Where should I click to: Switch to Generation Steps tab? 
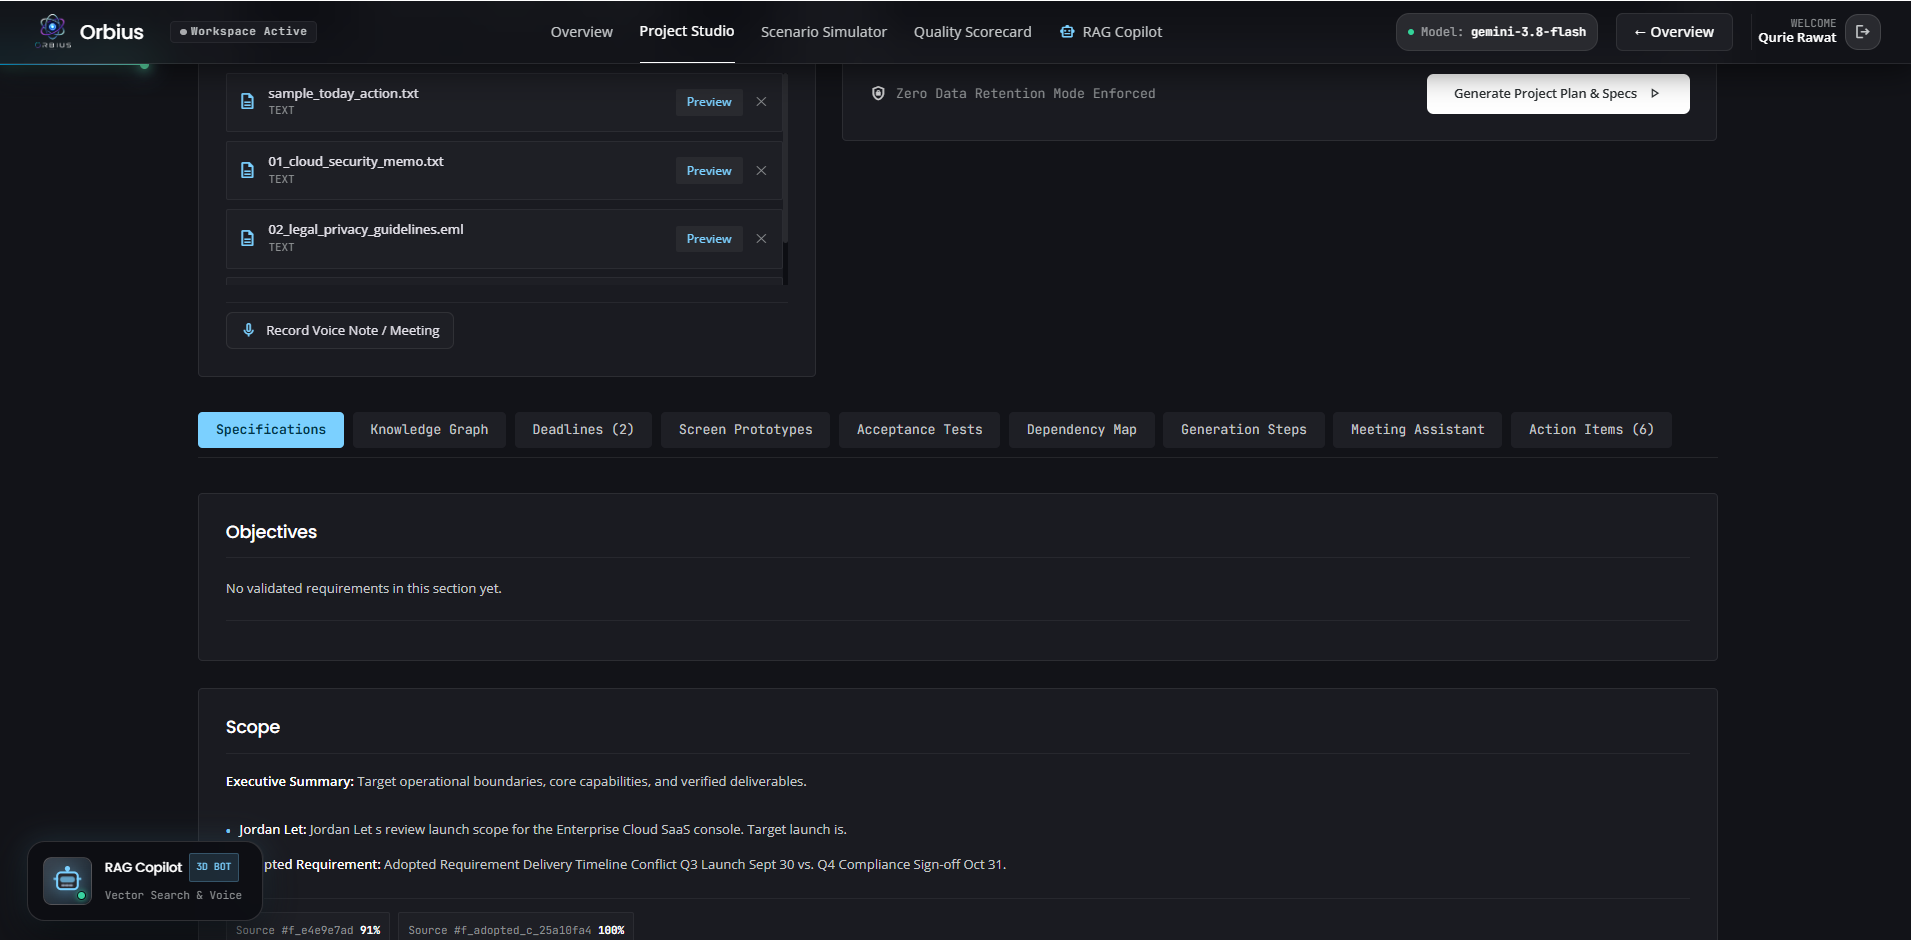(x=1244, y=430)
